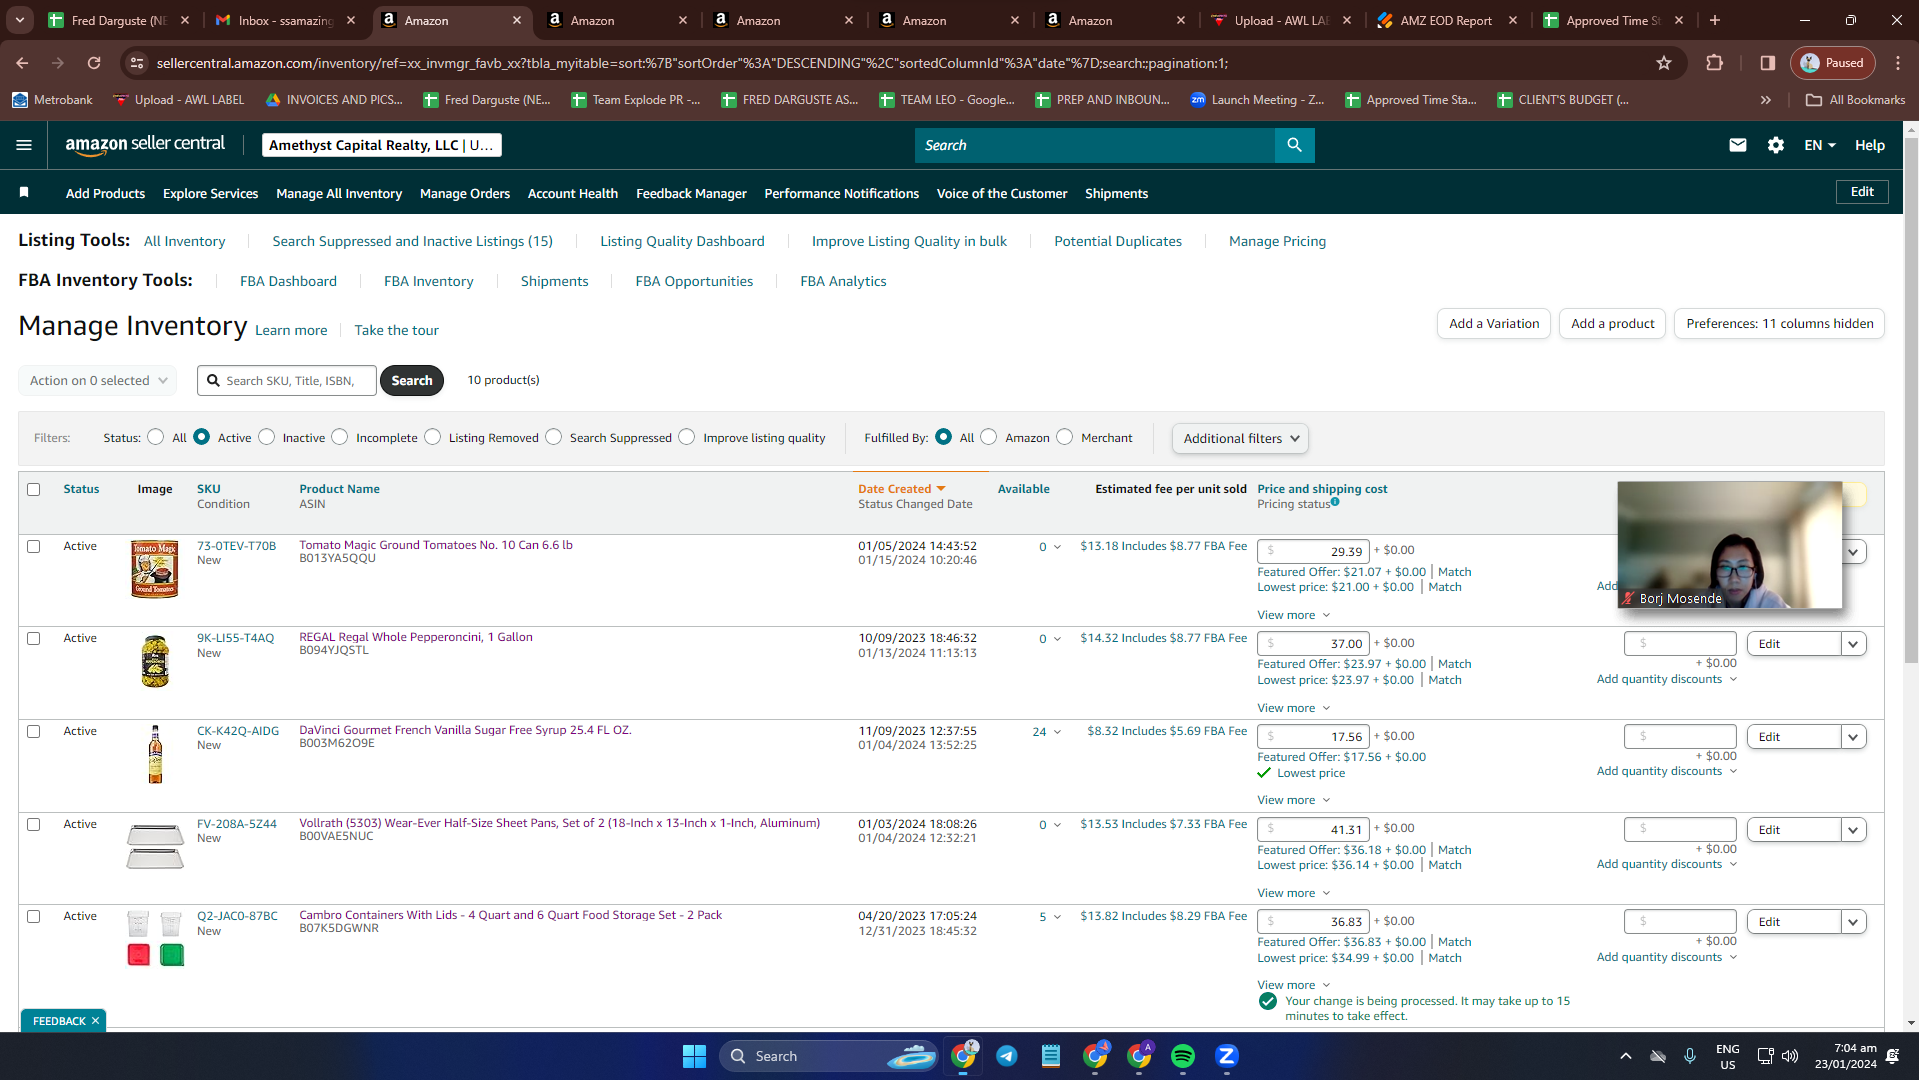Select the Cambro Containers row checkbox
This screenshot has width=1919, height=1080.
(x=34, y=917)
